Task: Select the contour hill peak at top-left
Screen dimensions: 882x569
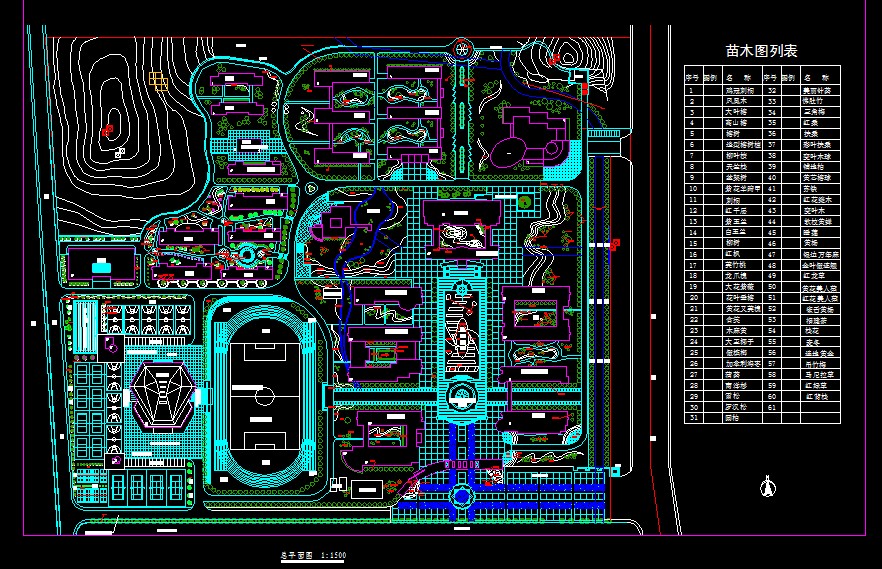Action: click(108, 127)
